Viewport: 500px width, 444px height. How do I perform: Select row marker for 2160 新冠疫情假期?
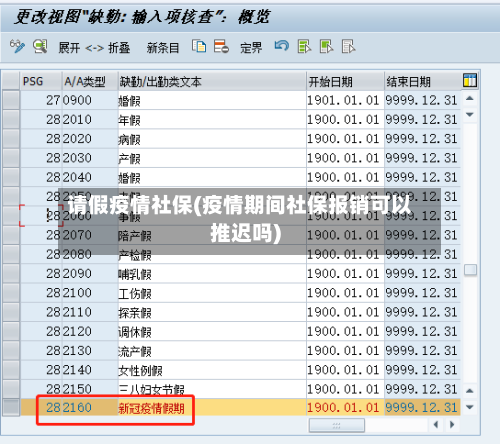pos(11,408)
